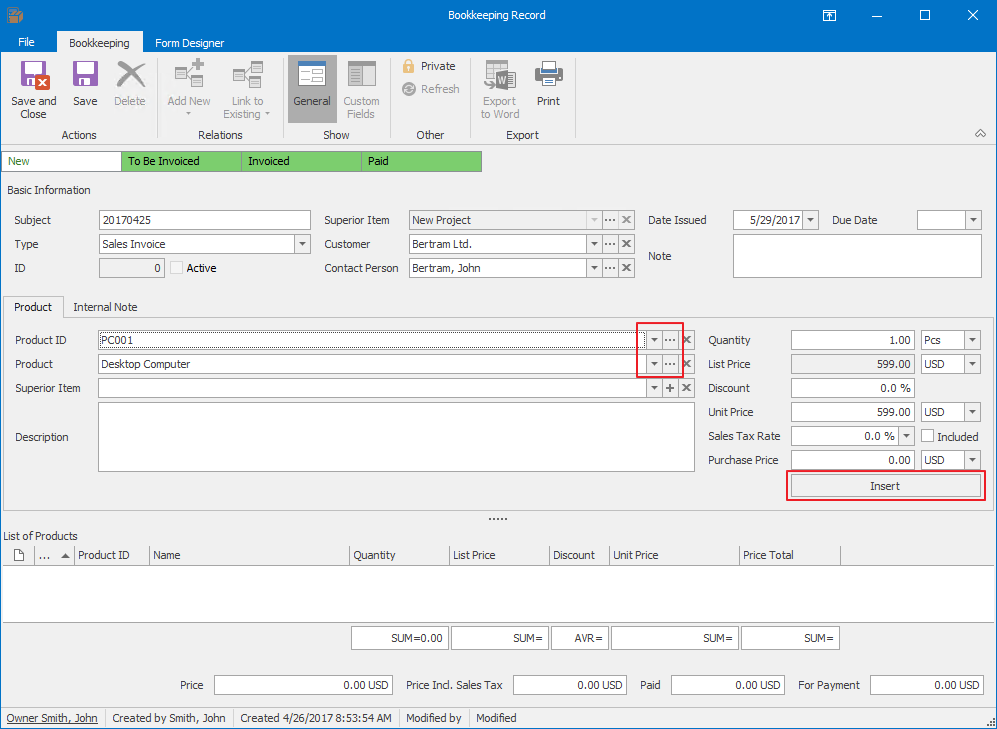Image resolution: width=997 pixels, height=729 pixels.
Task: Open the Contact Person dropdown arrow
Action: click(x=594, y=268)
